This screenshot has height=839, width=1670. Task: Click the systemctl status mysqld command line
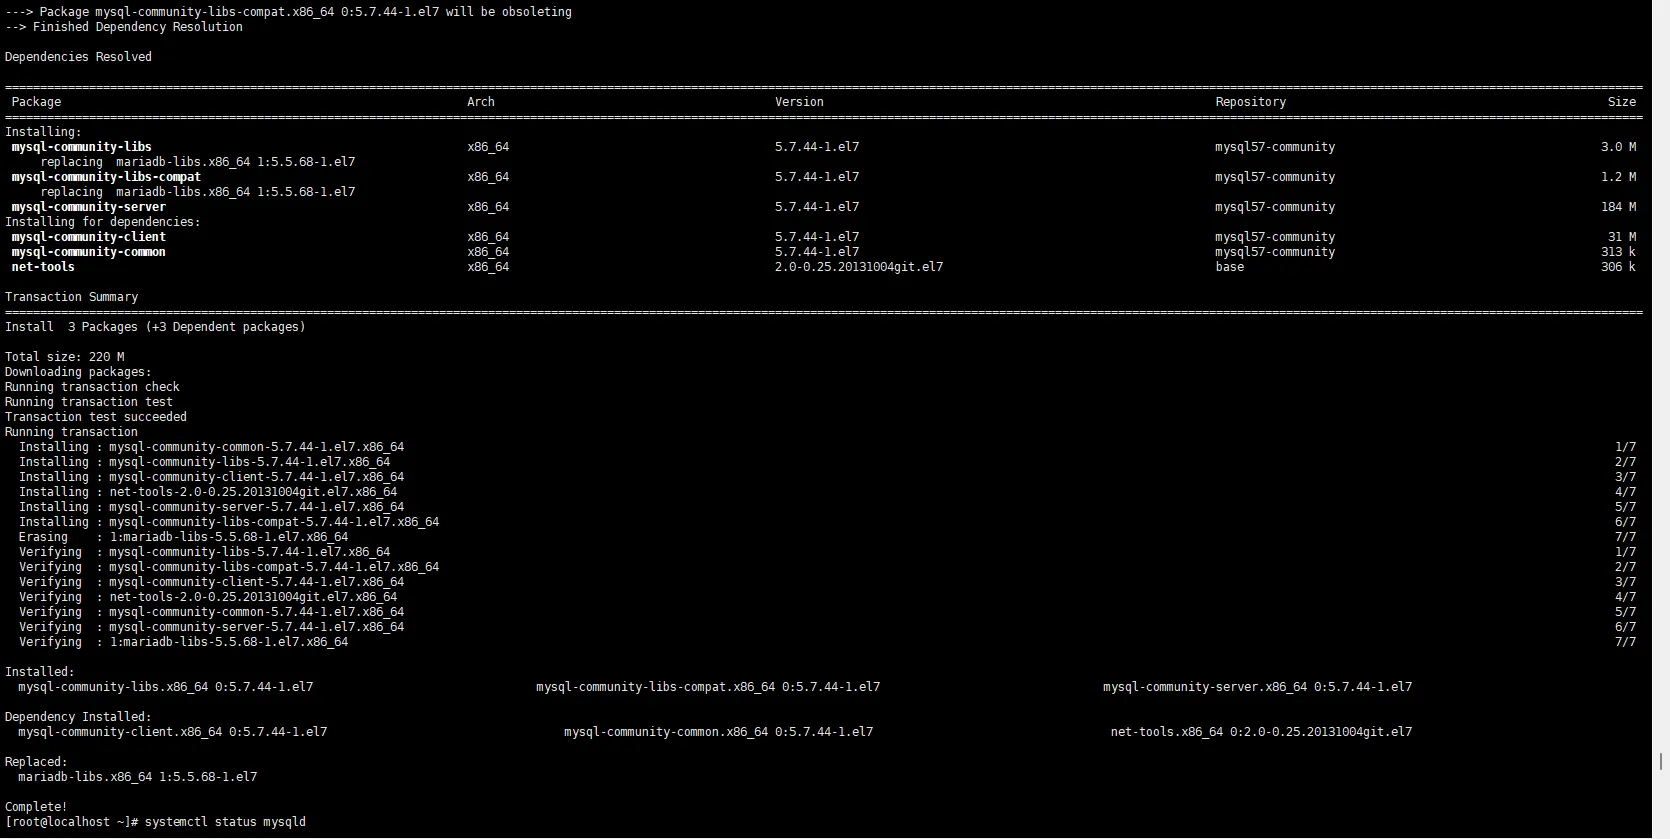(224, 822)
